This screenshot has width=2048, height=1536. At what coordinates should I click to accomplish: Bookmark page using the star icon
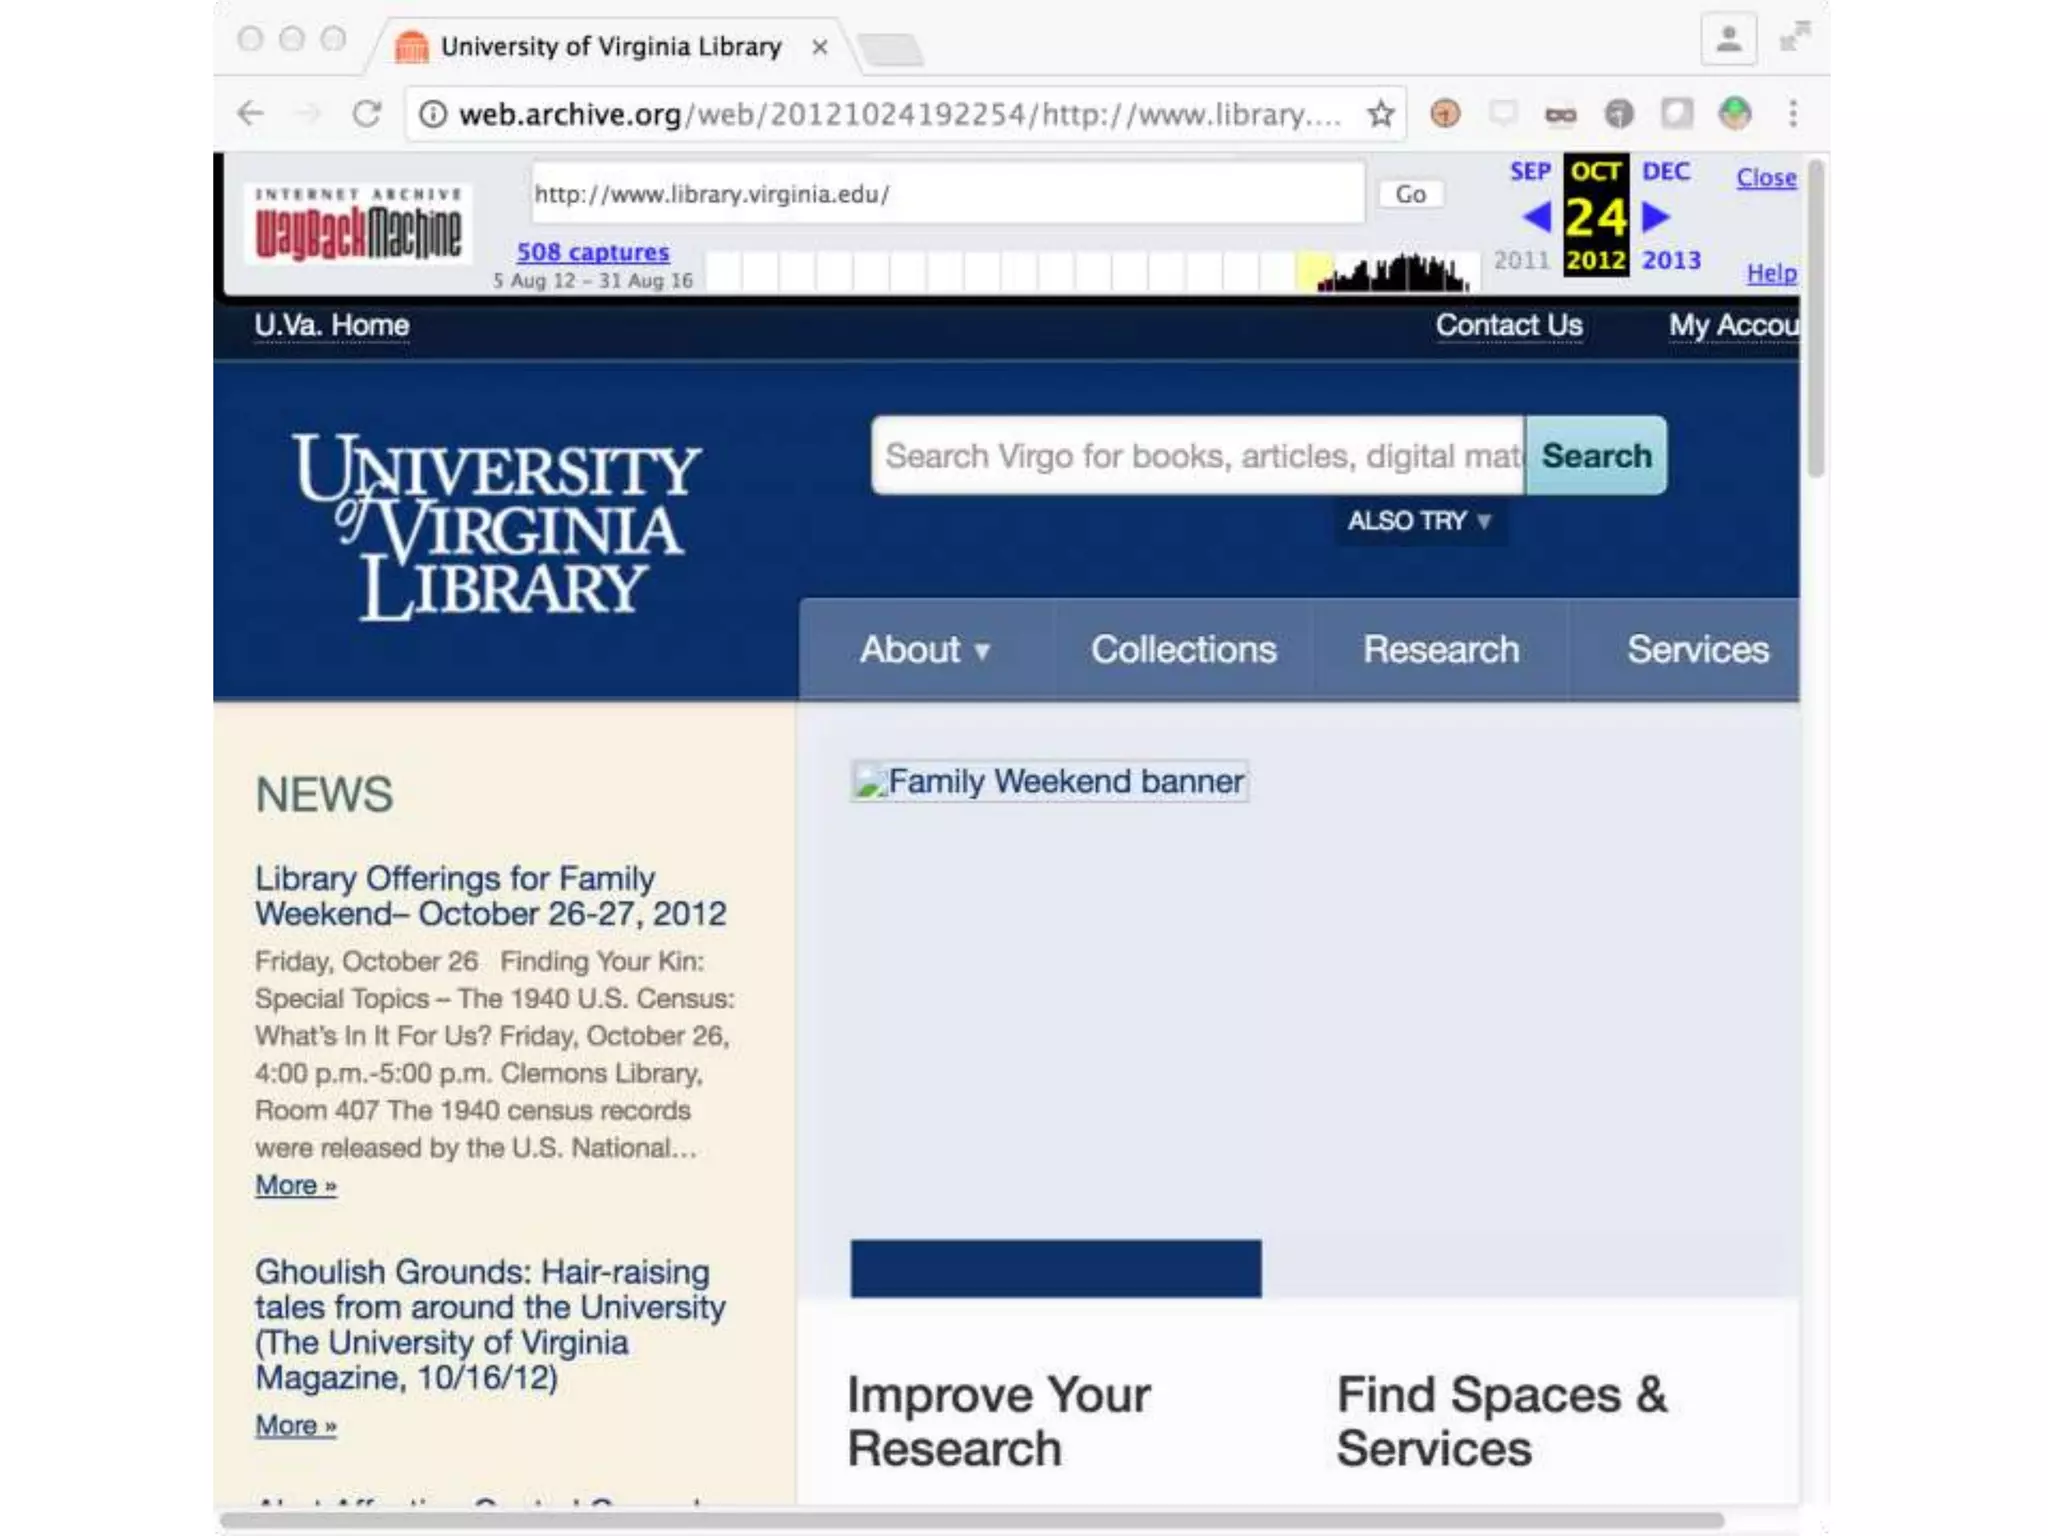click(x=1381, y=114)
